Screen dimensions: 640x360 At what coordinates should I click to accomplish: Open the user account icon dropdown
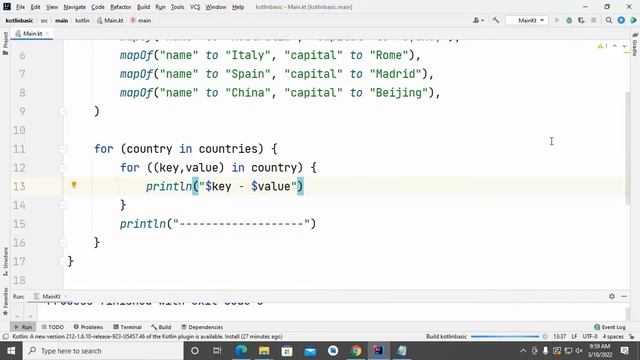[478, 20]
